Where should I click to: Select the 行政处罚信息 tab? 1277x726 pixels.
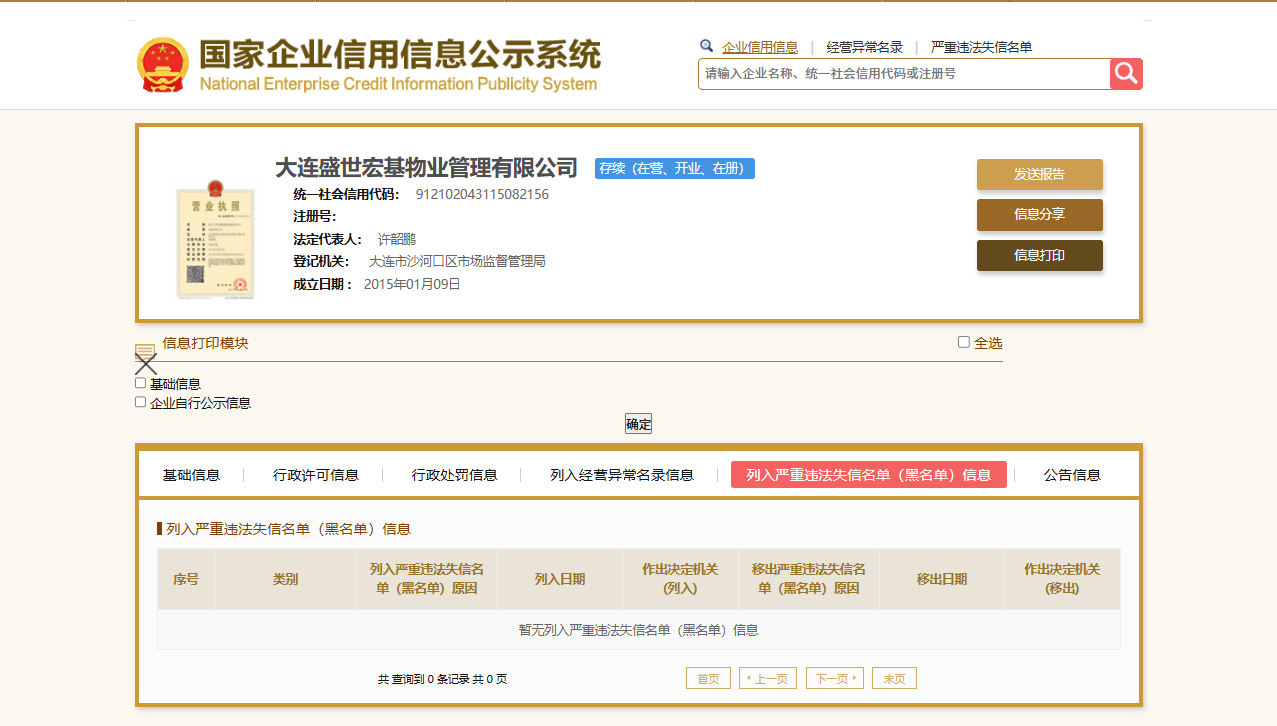(x=454, y=475)
